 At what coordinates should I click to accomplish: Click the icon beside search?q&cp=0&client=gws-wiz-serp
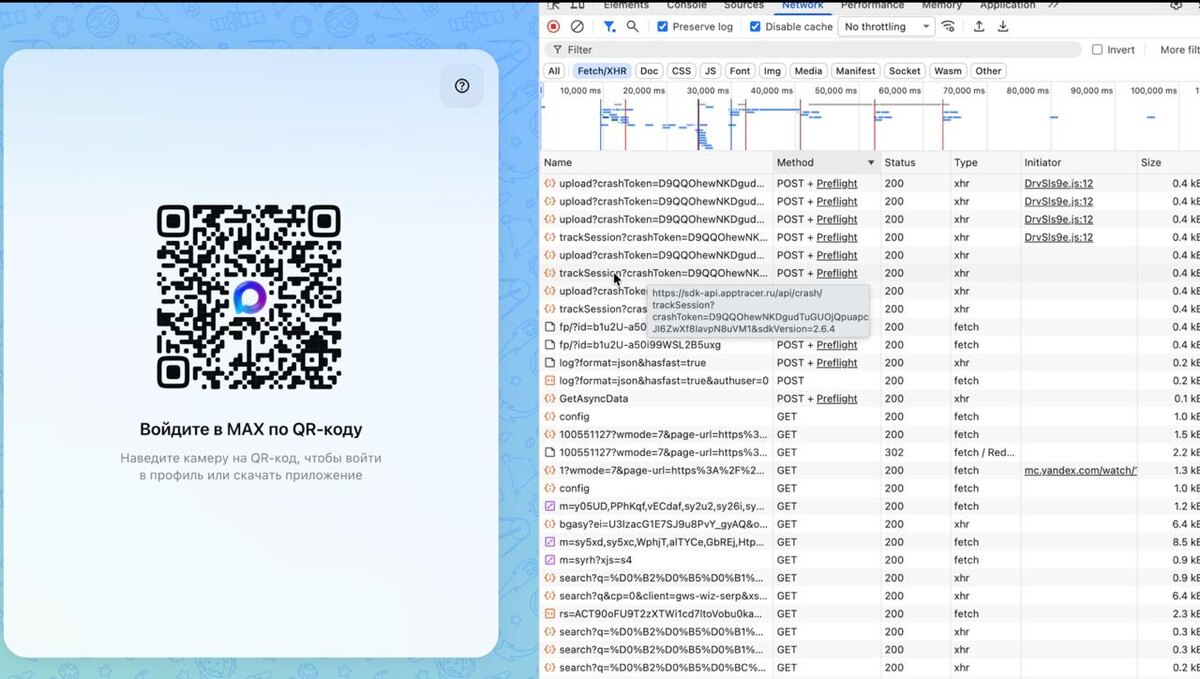click(549, 596)
